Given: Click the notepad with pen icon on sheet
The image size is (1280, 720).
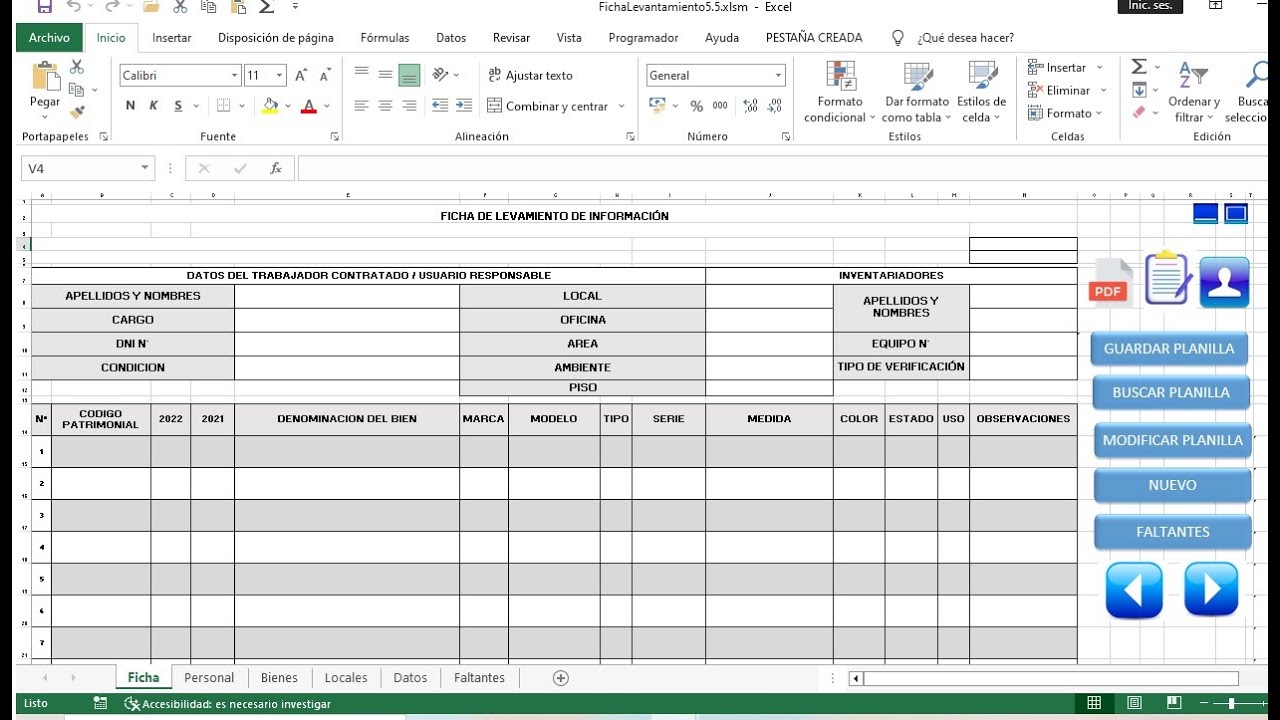Looking at the screenshot, I should click(1168, 279).
